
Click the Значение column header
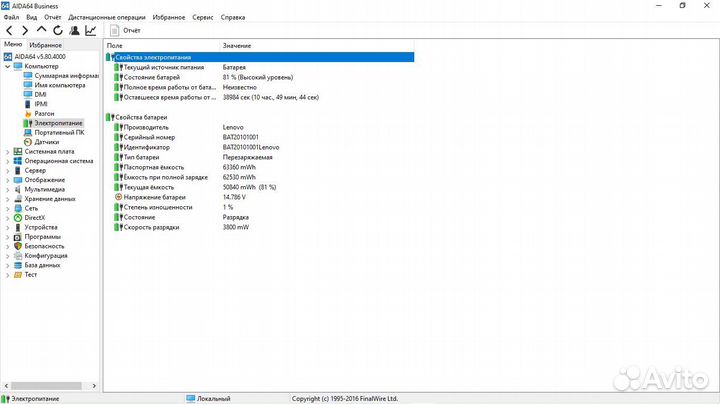[x=317, y=45]
